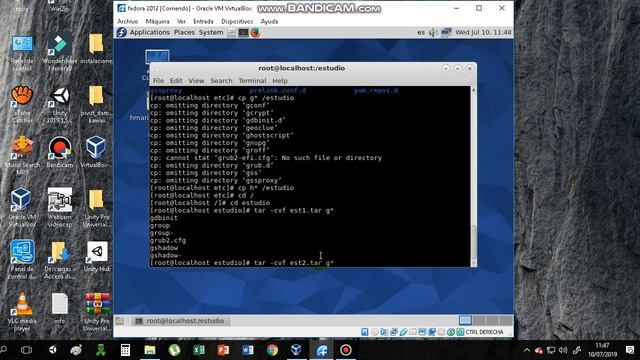This screenshot has width=640, height=360.
Task: Open Chrome from Windows taskbar
Action: pyautogui.click(x=272, y=350)
